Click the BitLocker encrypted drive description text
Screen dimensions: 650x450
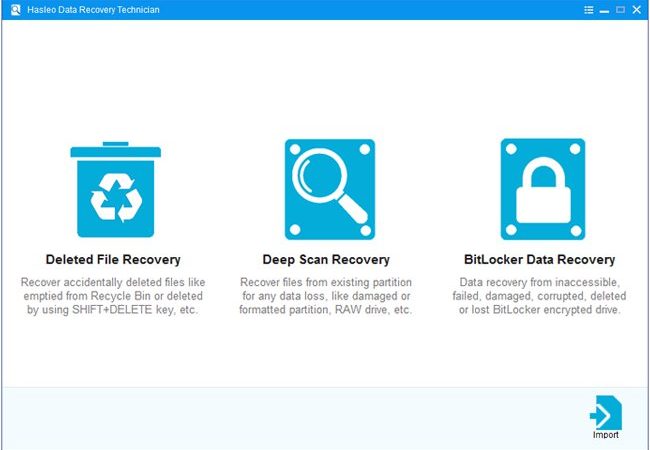point(539,296)
